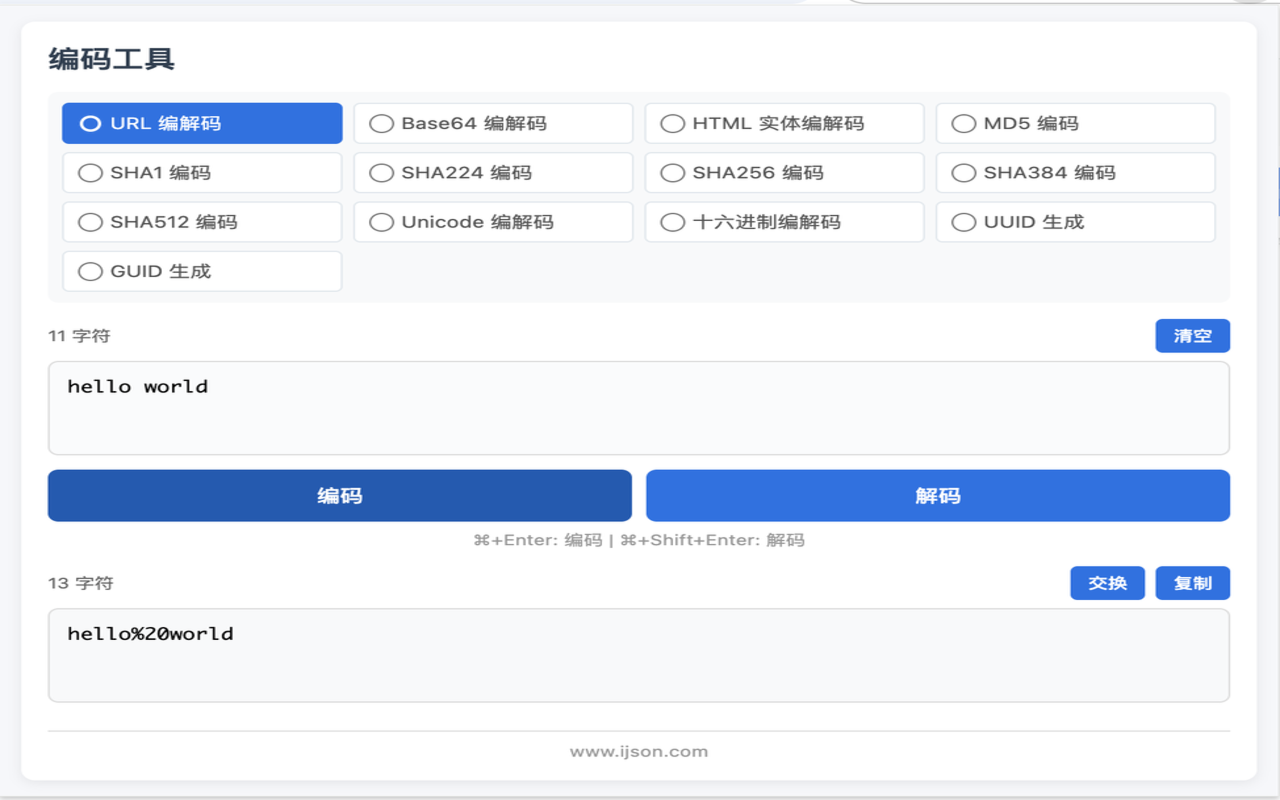Choose 十六进制编解码 option
The image size is (1280, 800).
coord(784,222)
